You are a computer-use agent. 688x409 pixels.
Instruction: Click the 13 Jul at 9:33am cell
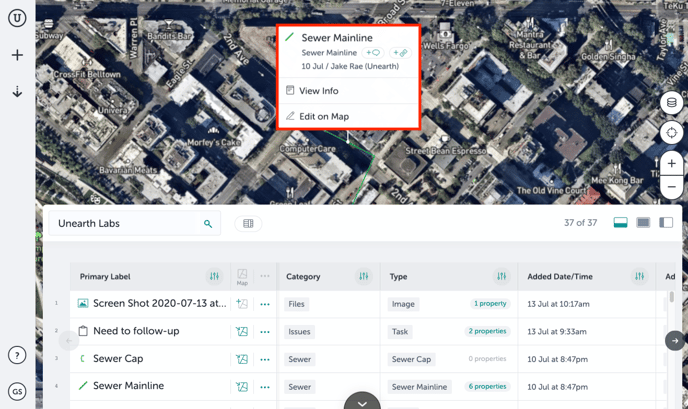(x=557, y=331)
